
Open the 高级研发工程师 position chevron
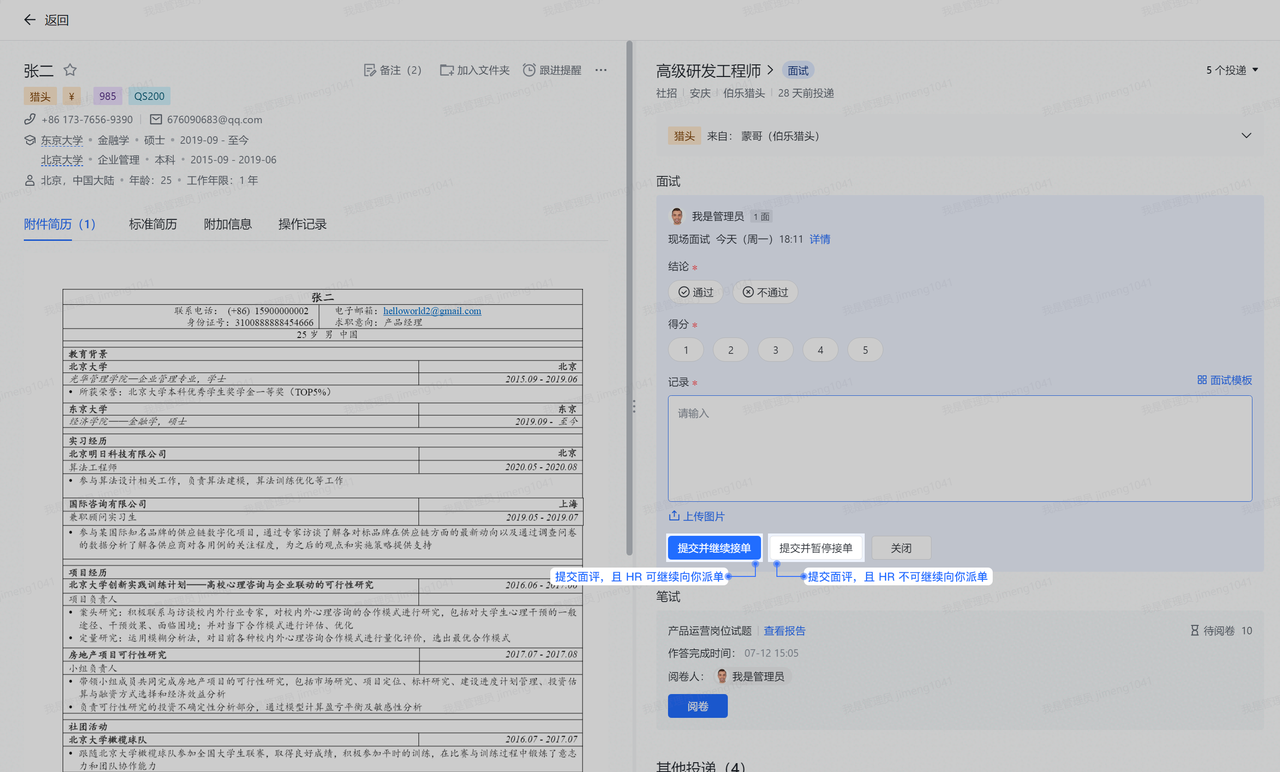pyautogui.click(x=770, y=71)
